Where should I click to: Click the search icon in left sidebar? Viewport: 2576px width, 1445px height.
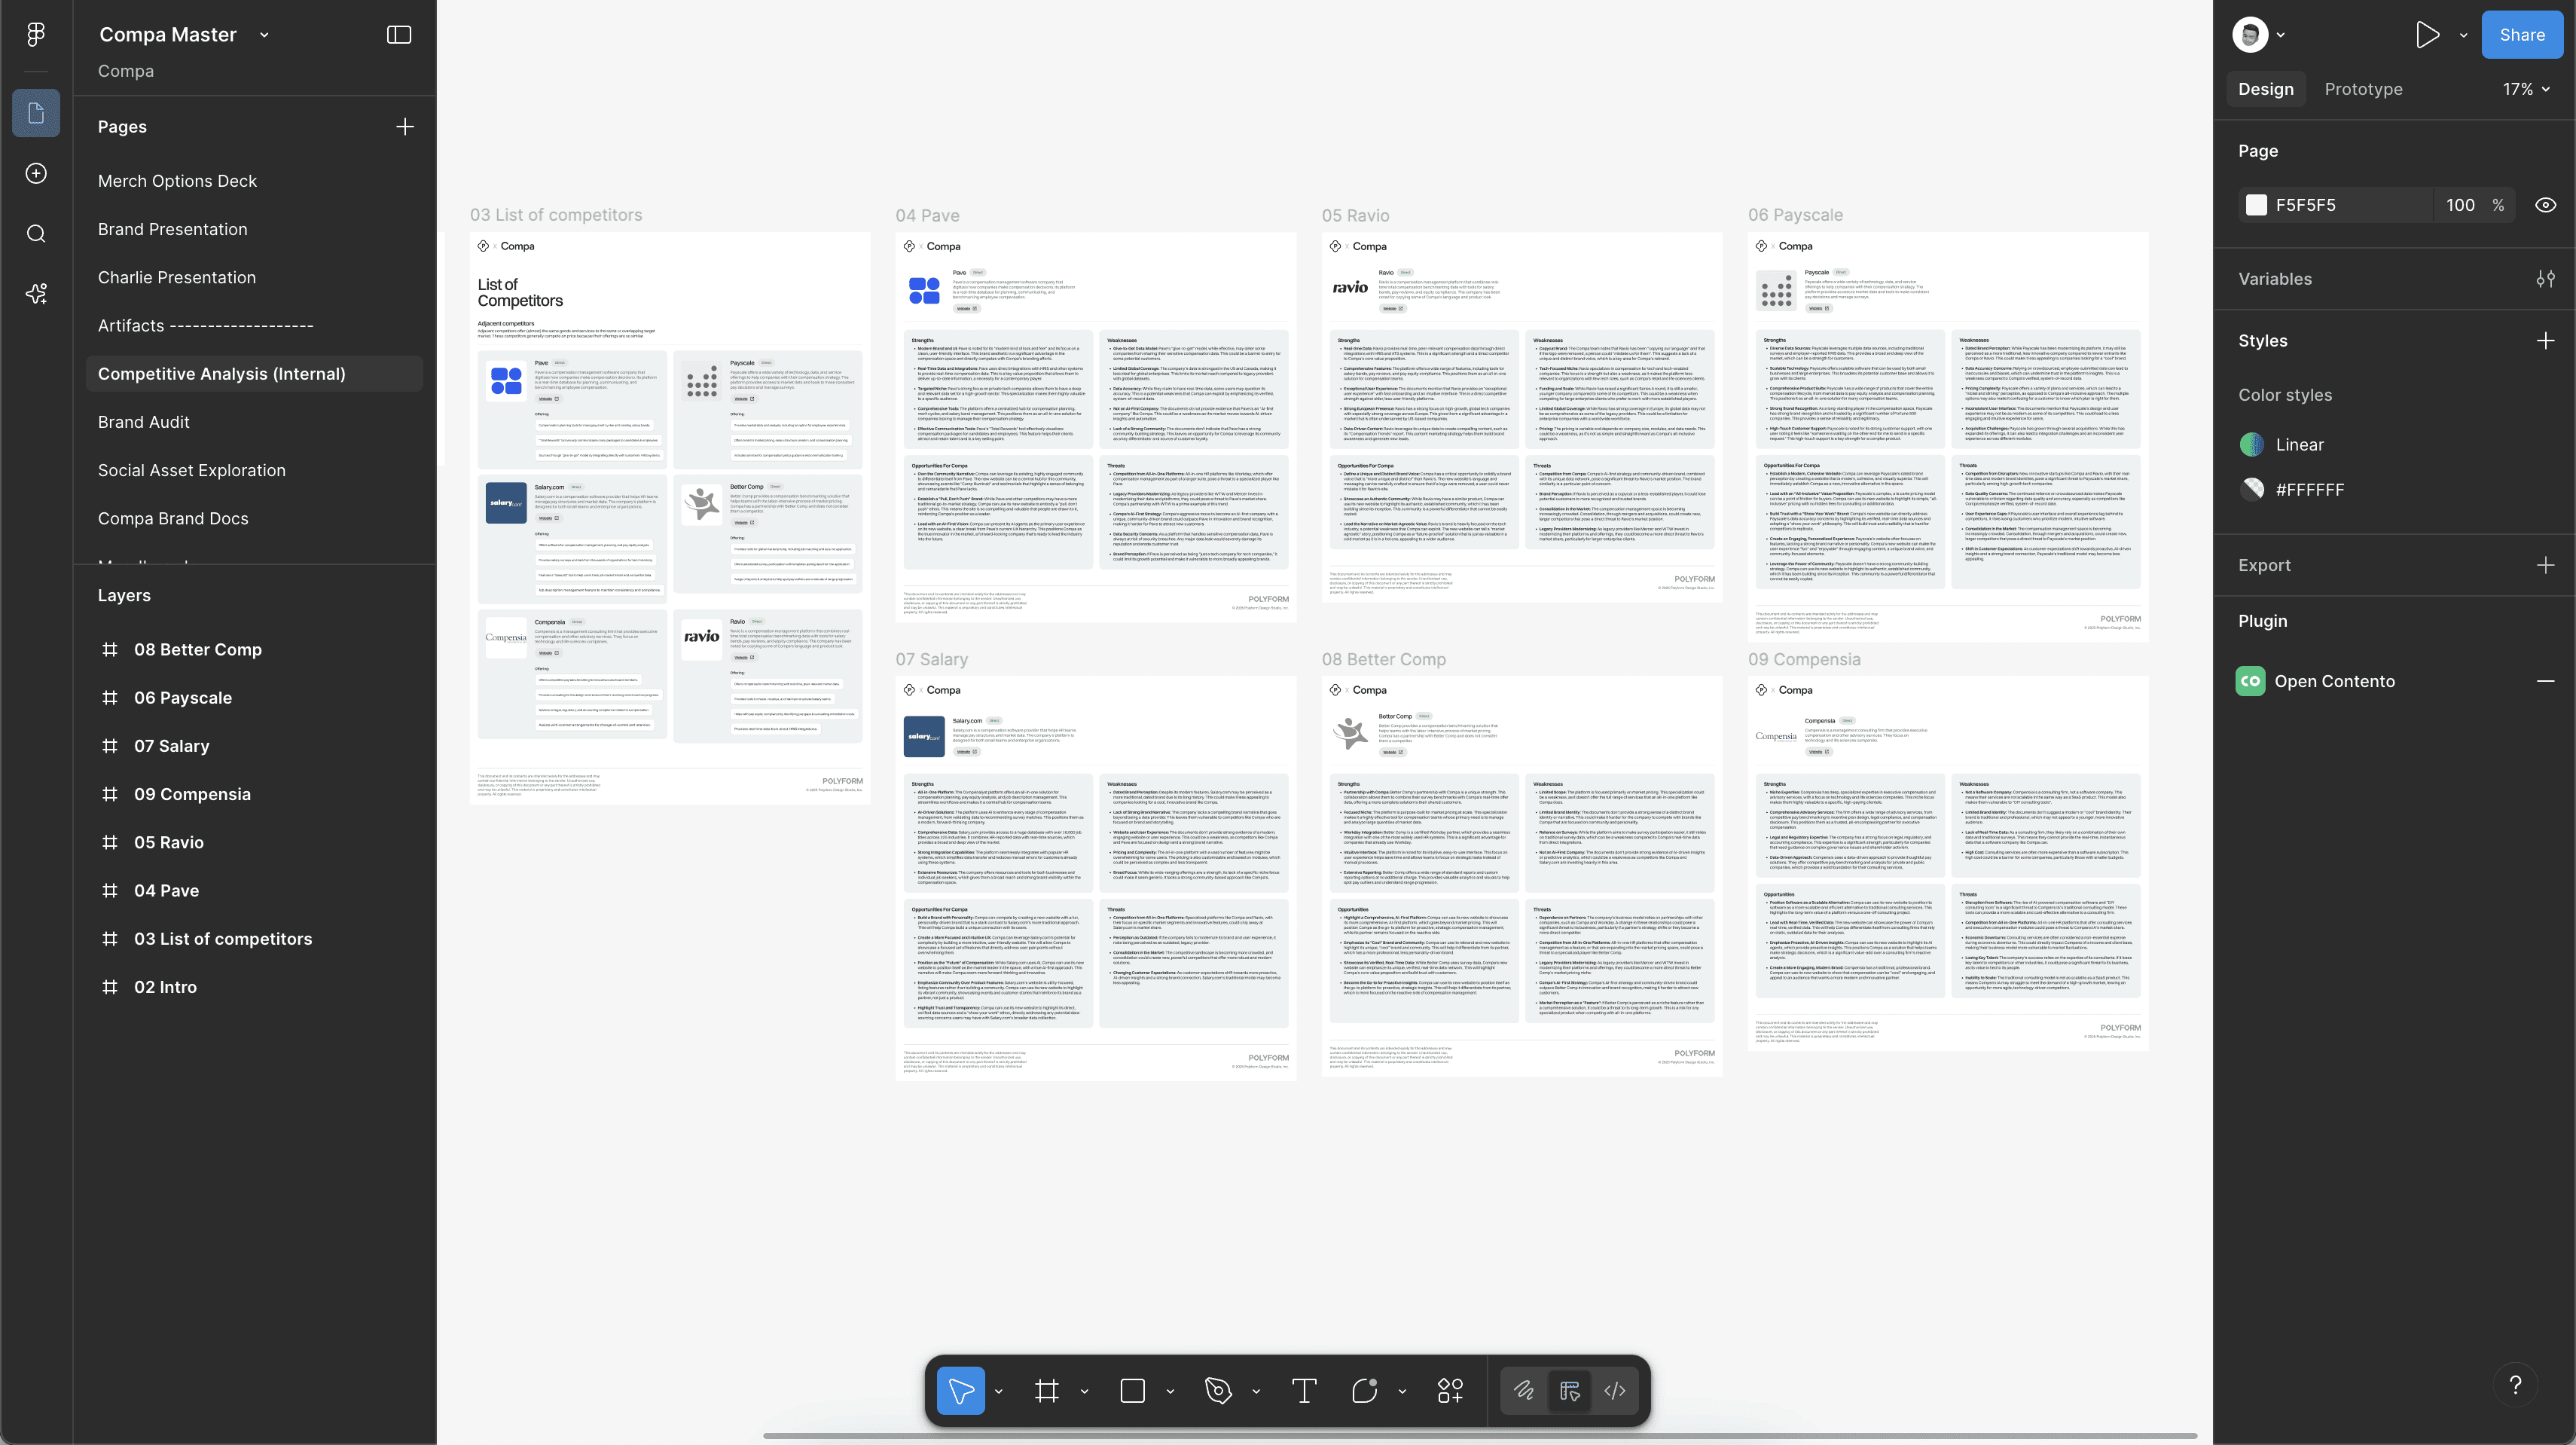pyautogui.click(x=36, y=234)
